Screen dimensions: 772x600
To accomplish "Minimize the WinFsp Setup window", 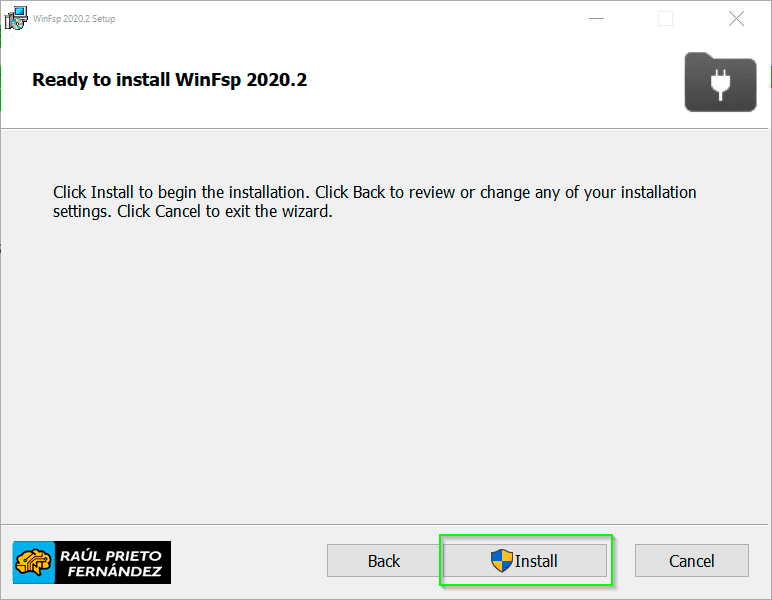I will 596,19.
